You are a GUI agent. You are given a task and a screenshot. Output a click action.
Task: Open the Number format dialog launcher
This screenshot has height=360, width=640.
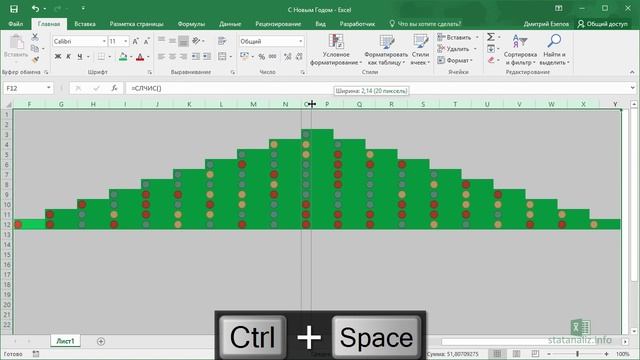[x=302, y=72]
